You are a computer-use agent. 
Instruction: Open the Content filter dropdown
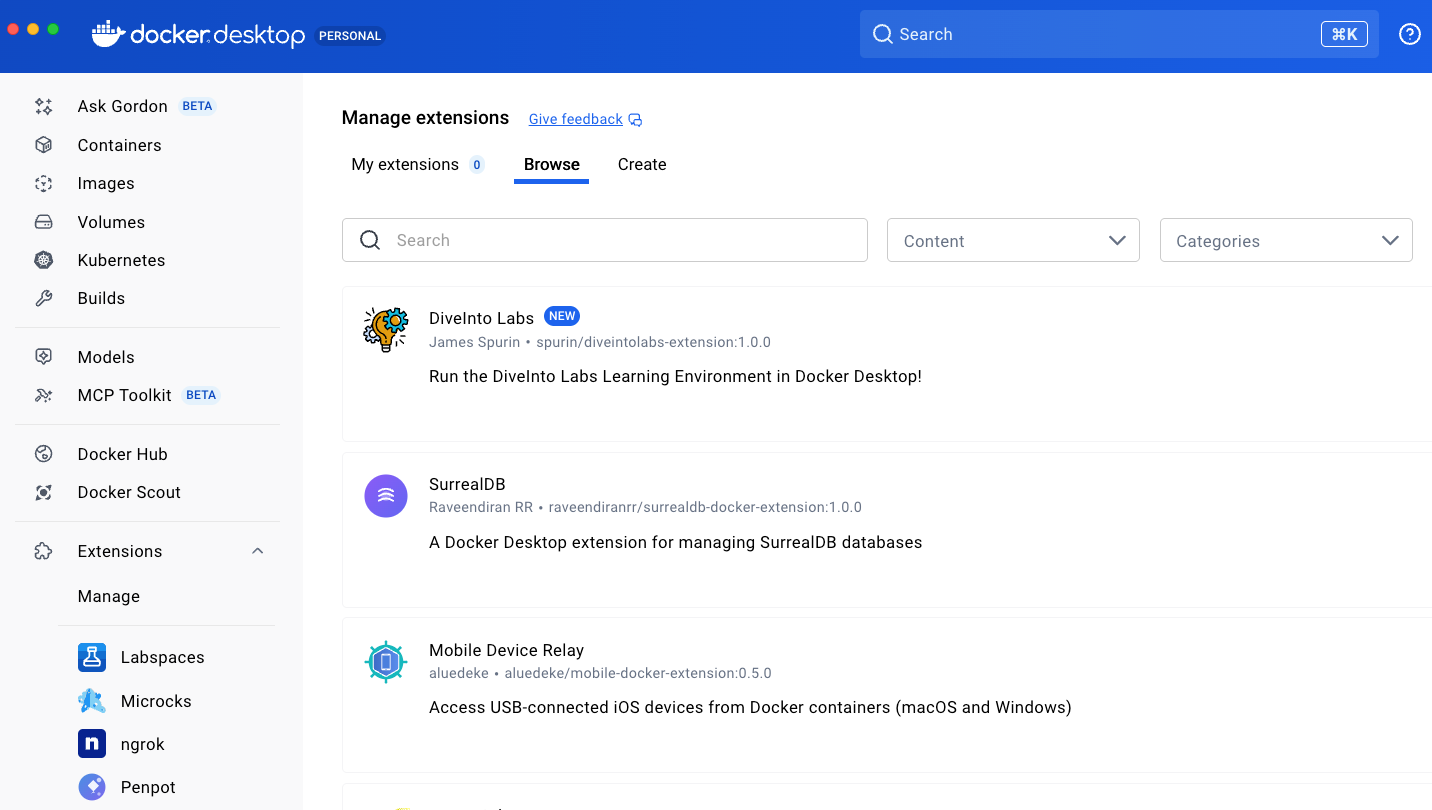pyautogui.click(x=1012, y=240)
